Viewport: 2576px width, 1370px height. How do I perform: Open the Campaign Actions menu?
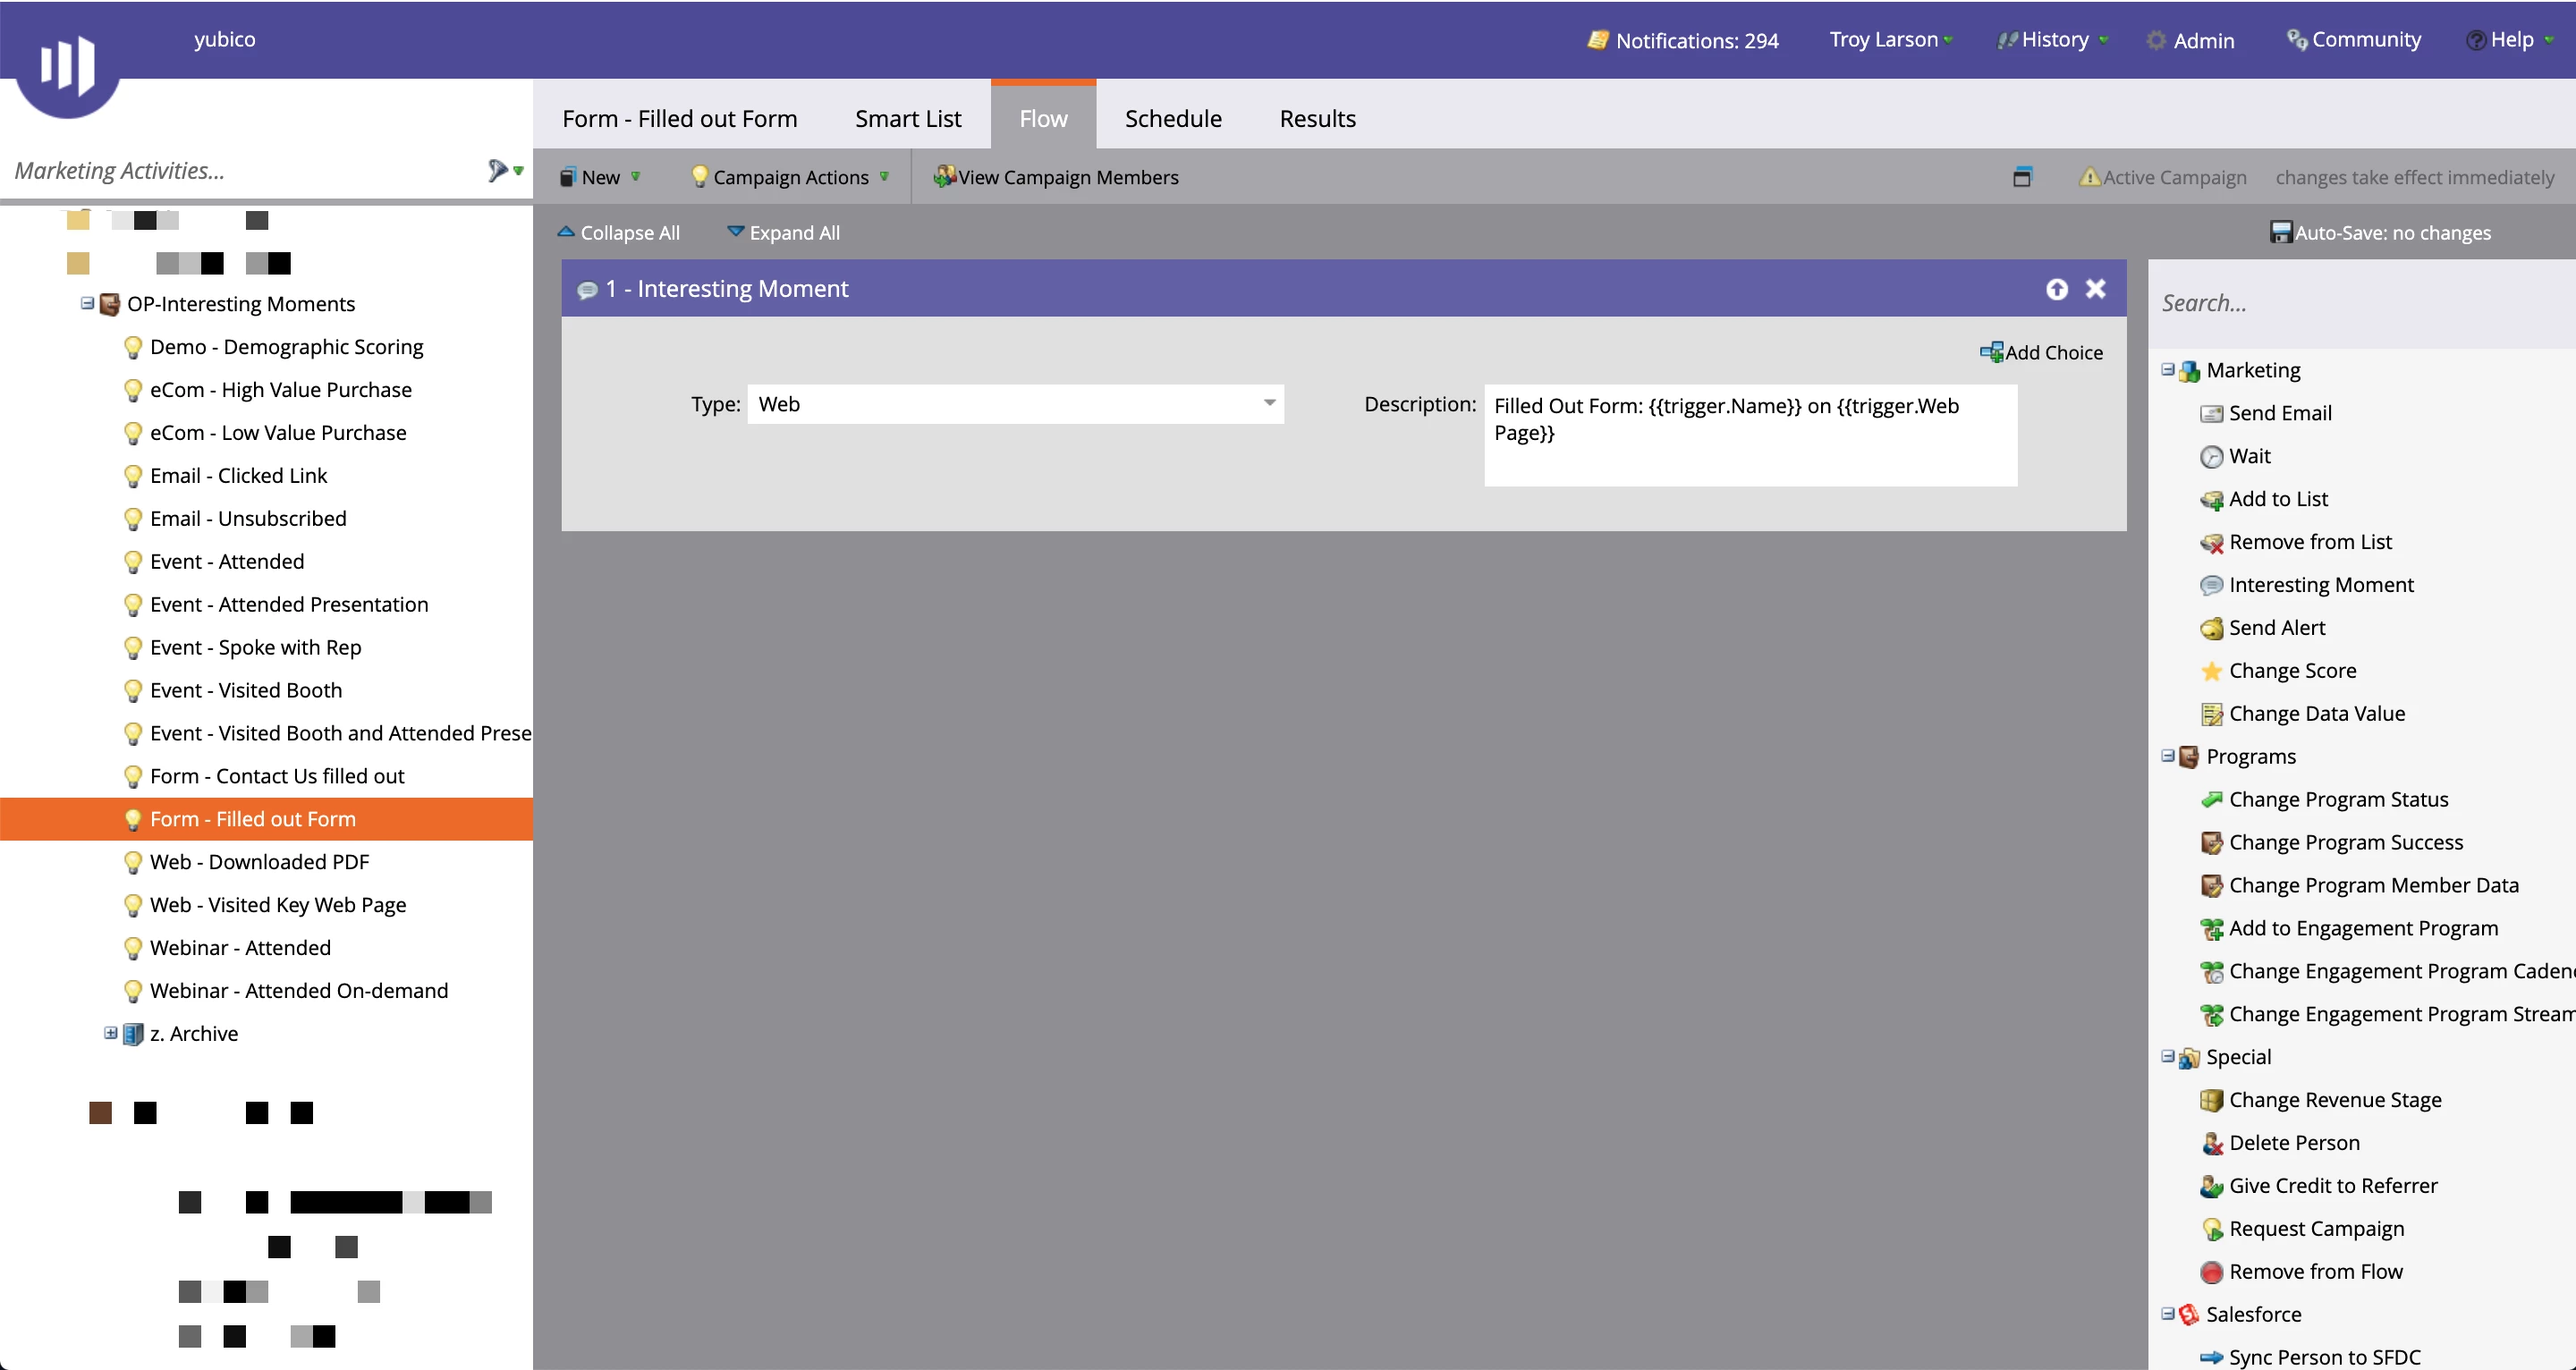click(x=789, y=177)
